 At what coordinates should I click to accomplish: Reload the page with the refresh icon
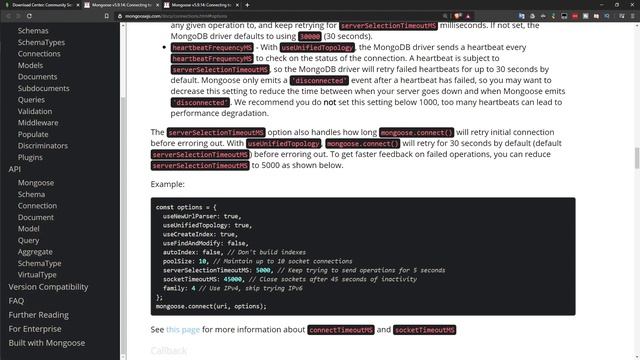coord(29,16)
